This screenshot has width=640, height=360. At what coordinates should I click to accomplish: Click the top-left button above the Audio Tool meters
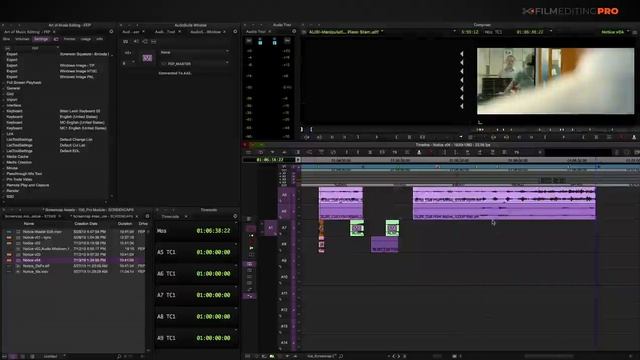[249, 41]
